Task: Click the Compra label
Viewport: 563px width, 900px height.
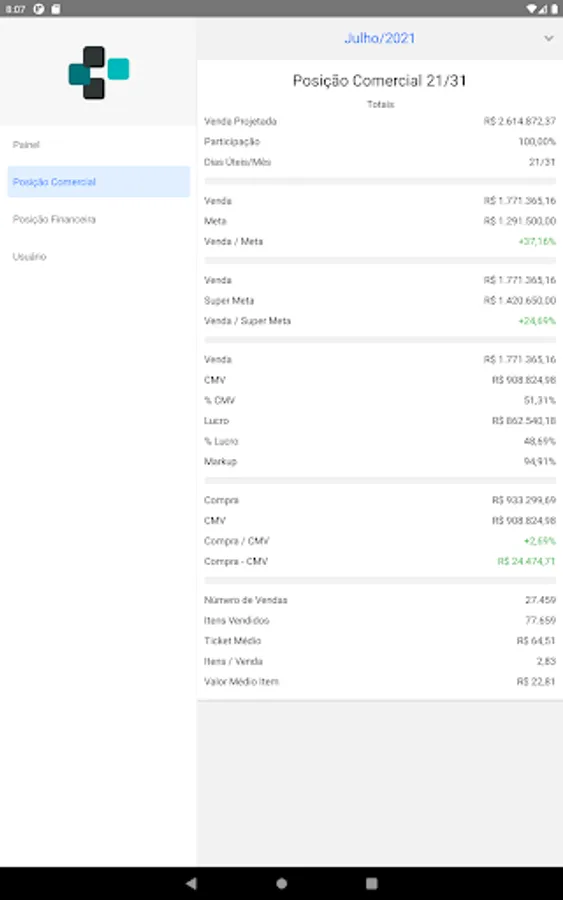Action: coord(221,500)
